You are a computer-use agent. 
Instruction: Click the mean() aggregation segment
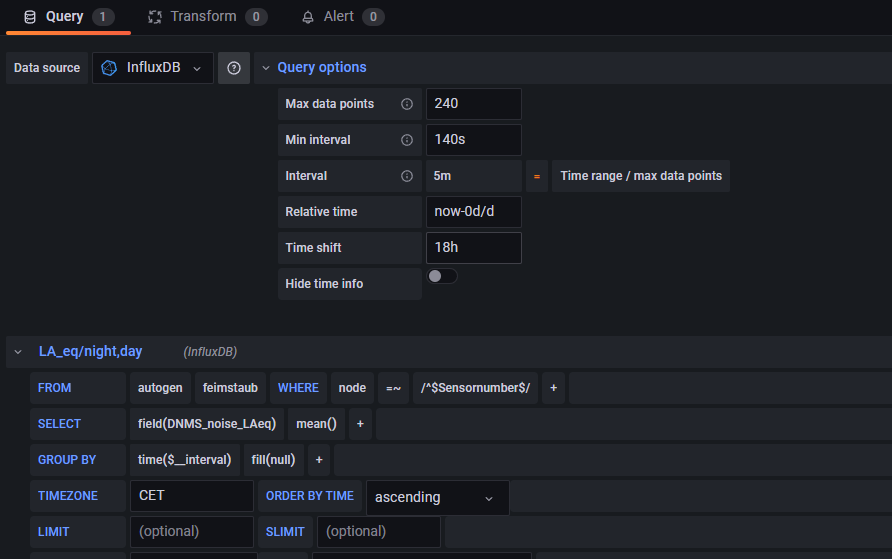[x=316, y=424]
